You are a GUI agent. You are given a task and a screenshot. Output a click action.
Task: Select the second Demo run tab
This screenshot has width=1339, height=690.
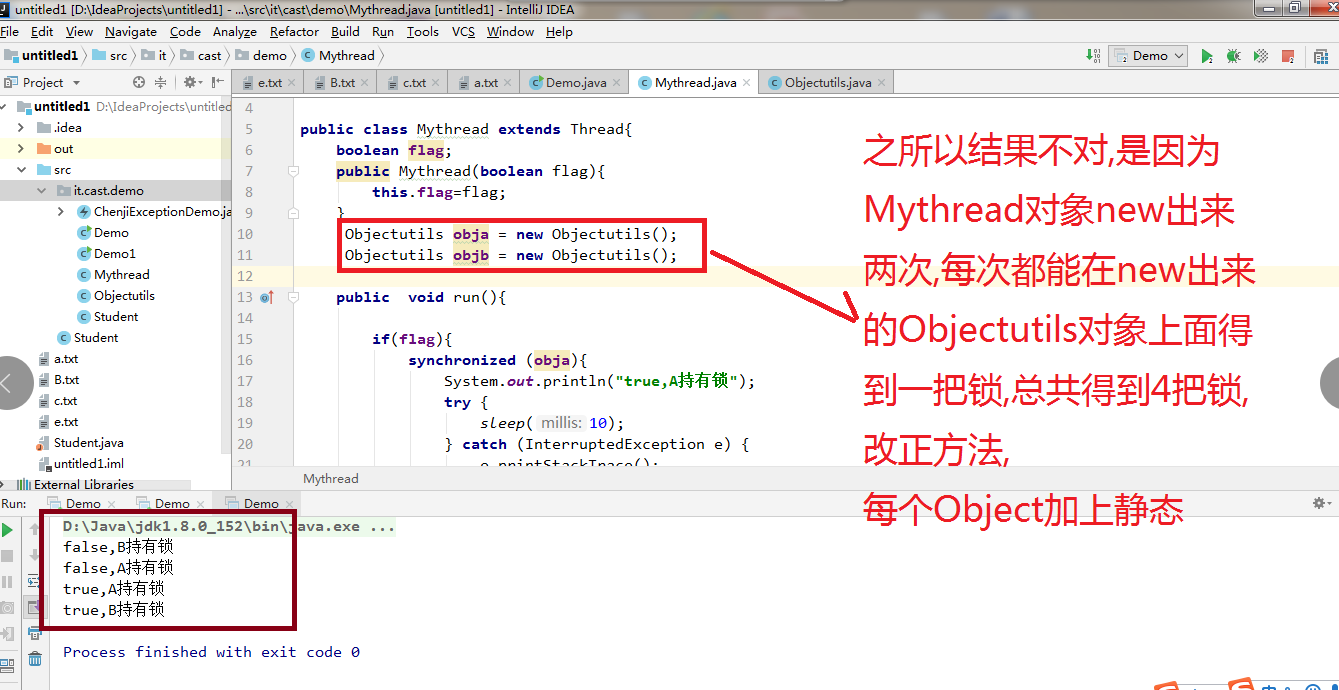point(170,503)
